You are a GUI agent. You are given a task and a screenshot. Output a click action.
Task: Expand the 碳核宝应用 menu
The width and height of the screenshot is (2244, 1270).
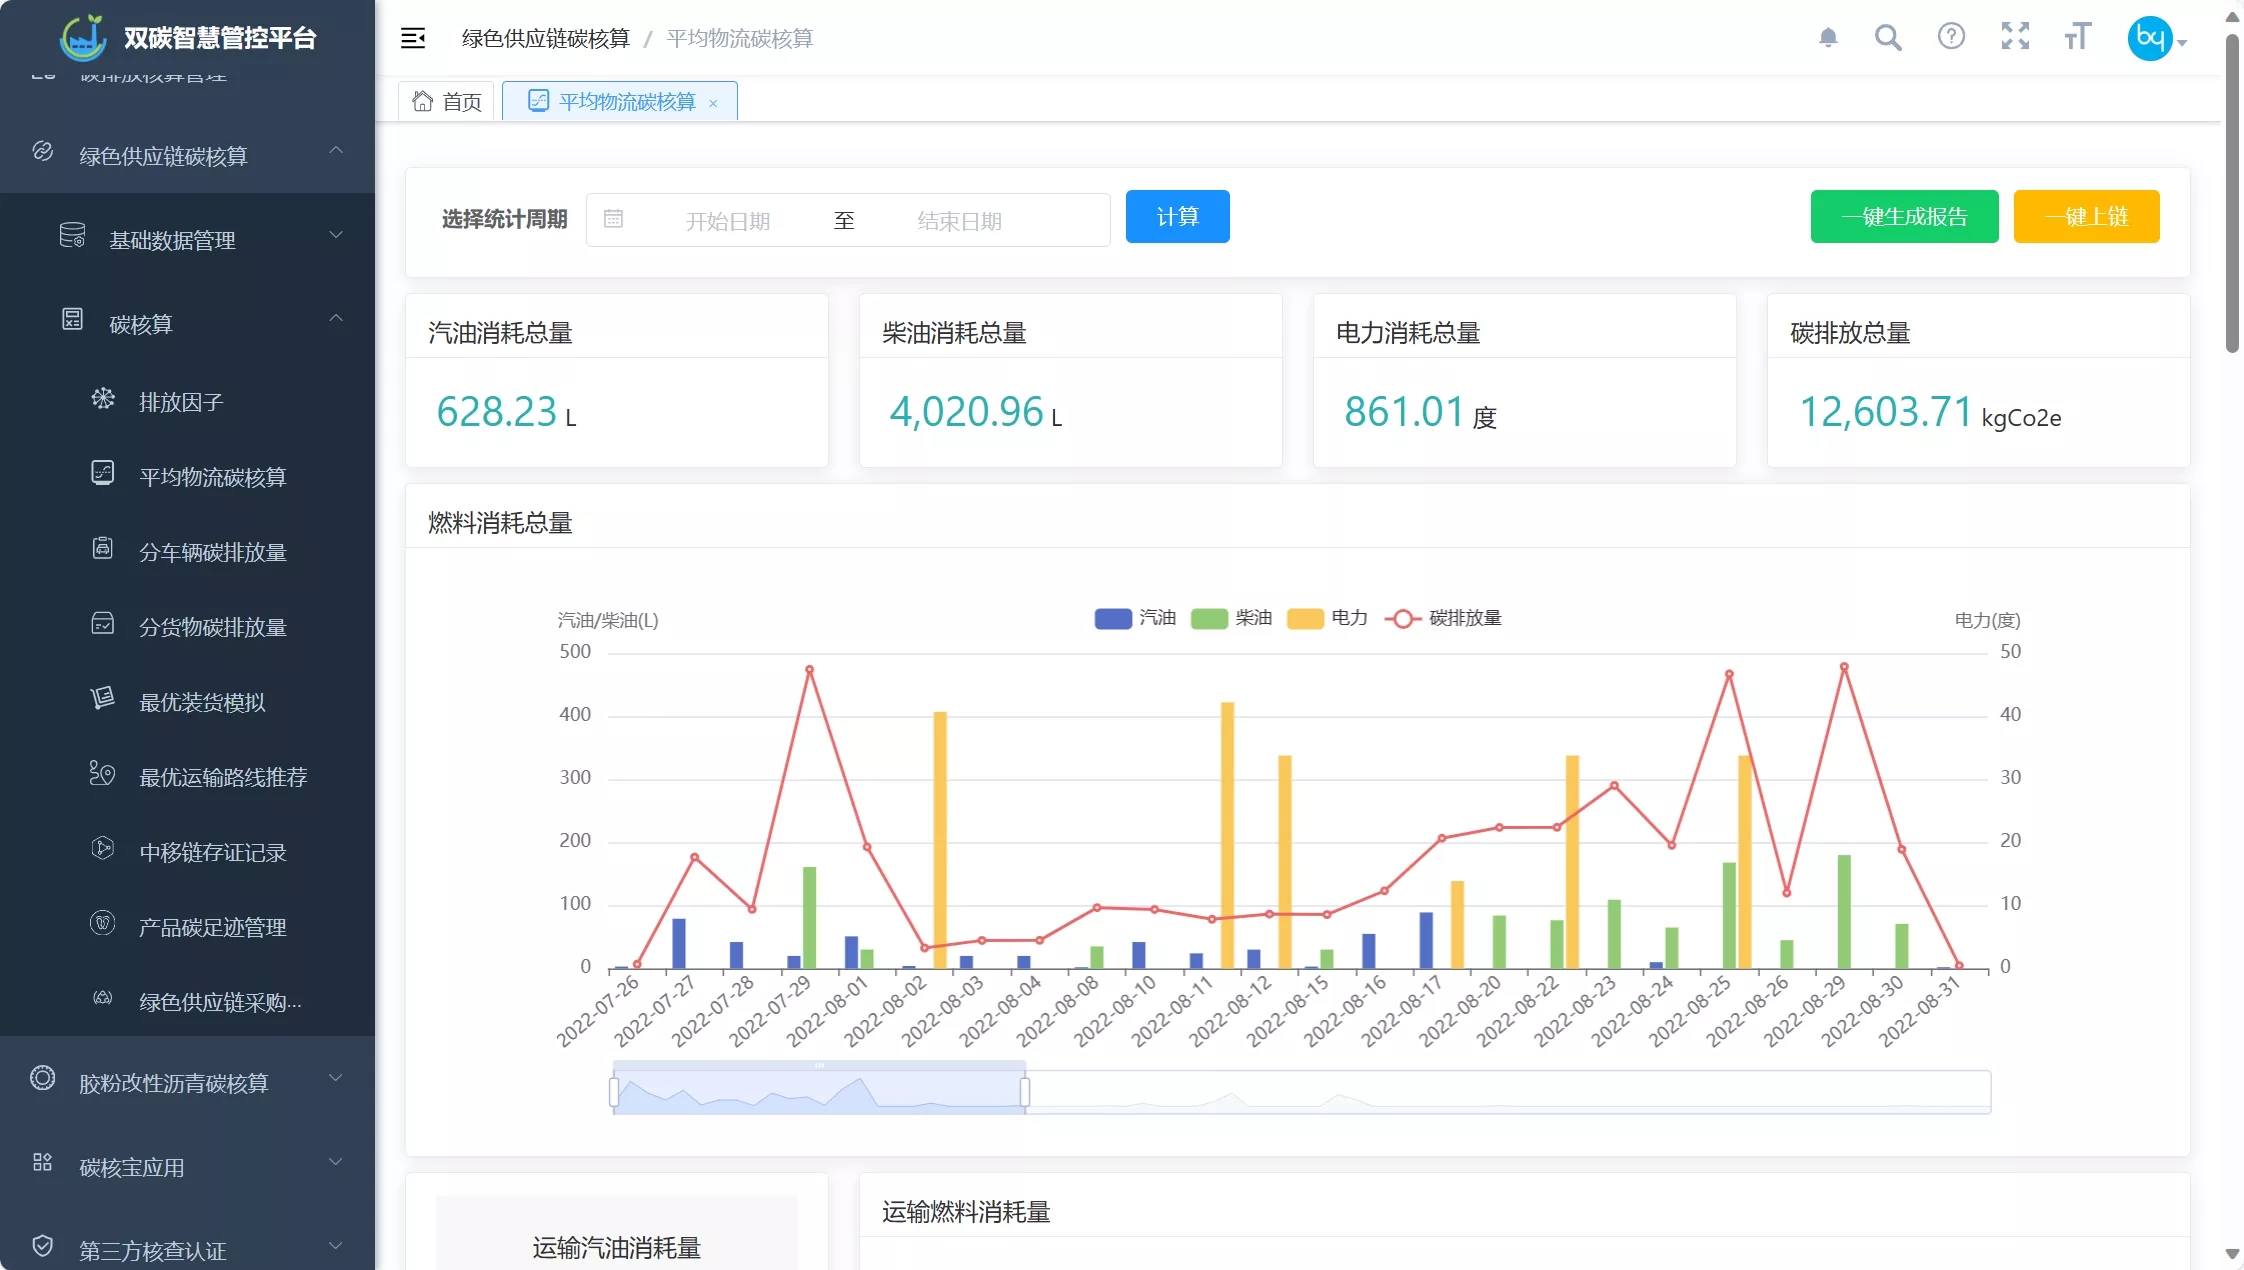336,1162
